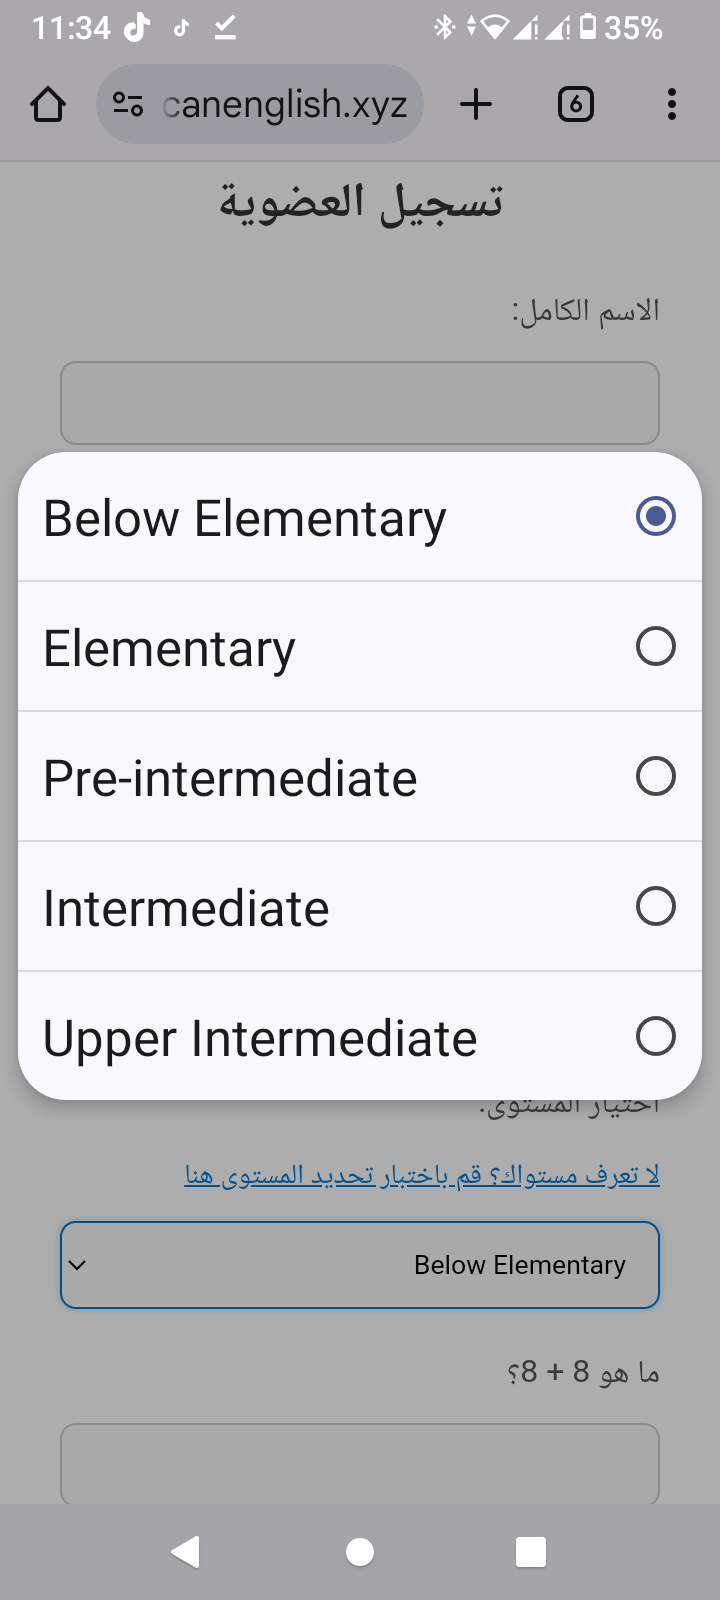Select the Elementary radio button
The image size is (720, 1600).
point(655,647)
